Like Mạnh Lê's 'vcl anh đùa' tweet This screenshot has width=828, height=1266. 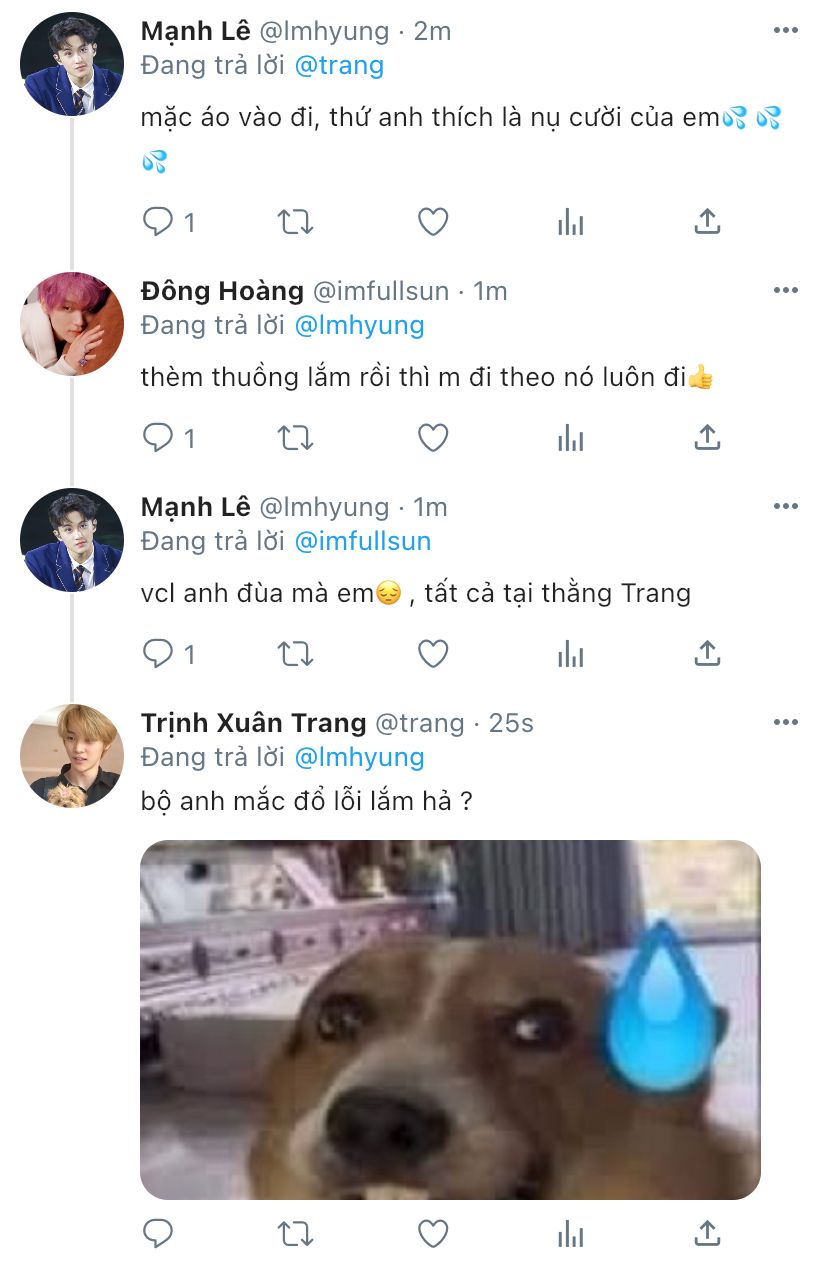432,654
